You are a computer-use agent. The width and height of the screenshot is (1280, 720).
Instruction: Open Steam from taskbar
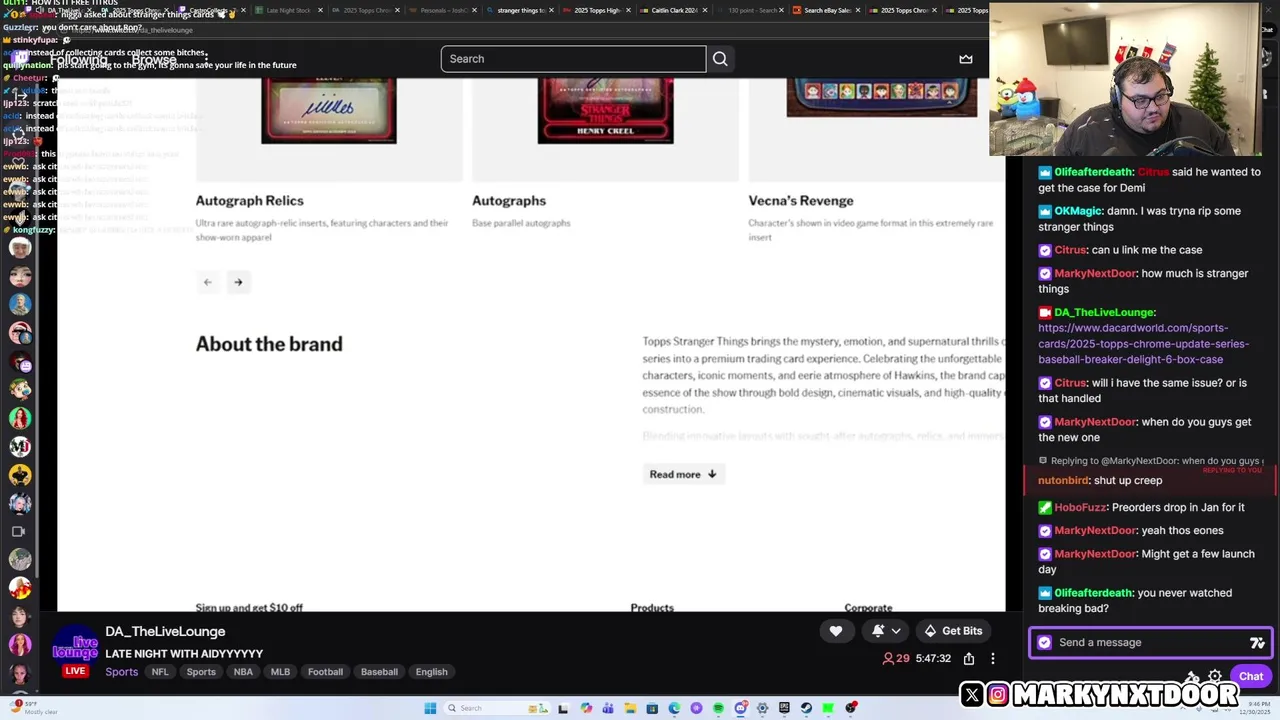point(806,708)
